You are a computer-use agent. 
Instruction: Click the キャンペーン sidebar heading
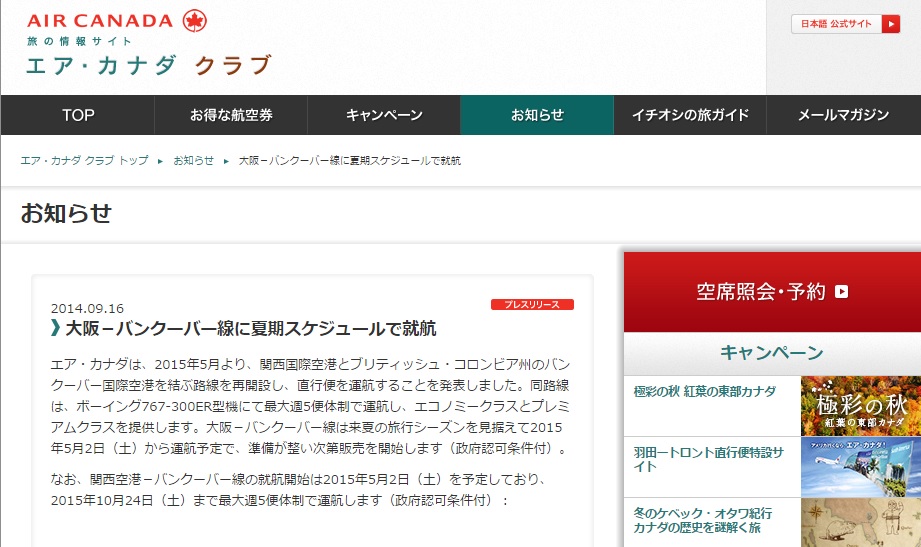[x=772, y=353]
